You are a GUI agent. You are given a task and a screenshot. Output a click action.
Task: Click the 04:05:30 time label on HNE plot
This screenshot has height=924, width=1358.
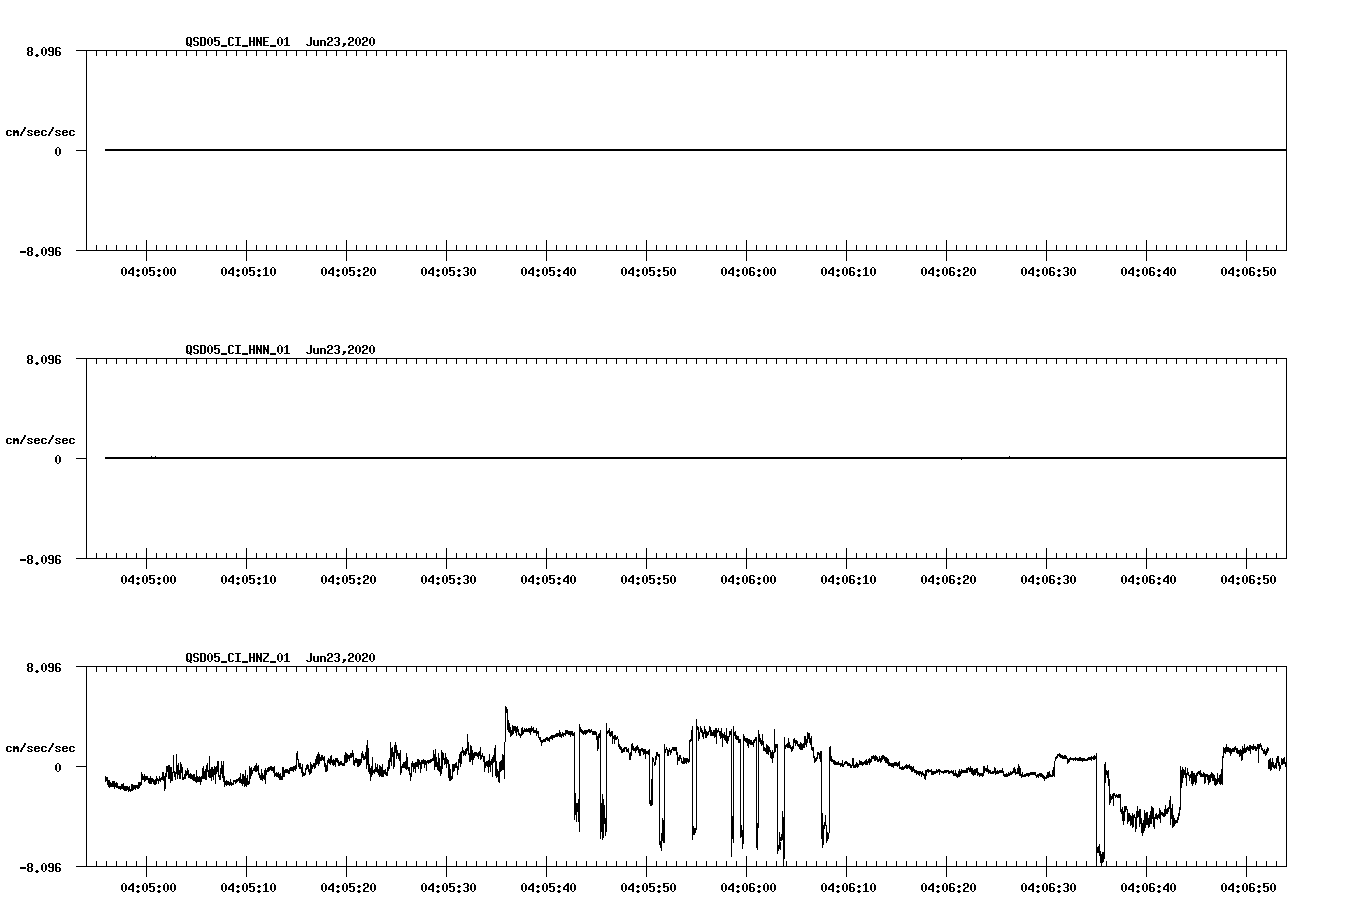tap(448, 272)
